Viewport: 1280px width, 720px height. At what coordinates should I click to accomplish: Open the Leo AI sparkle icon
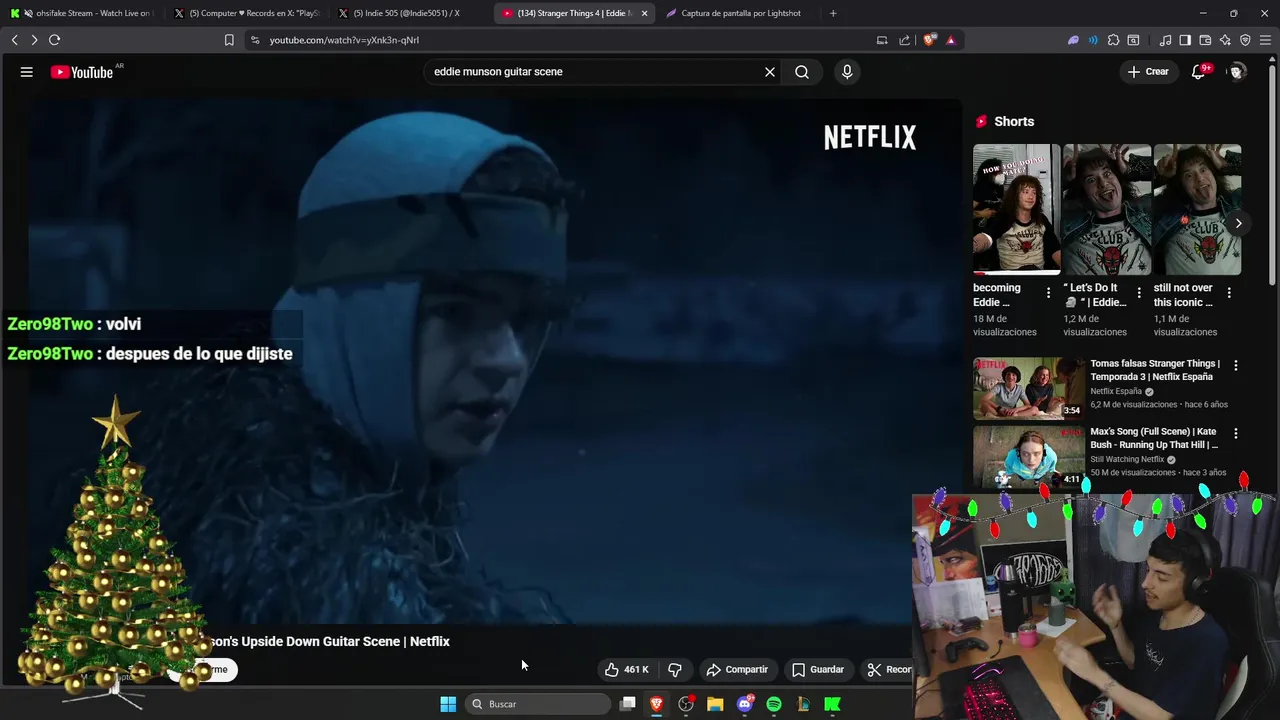click(1225, 40)
